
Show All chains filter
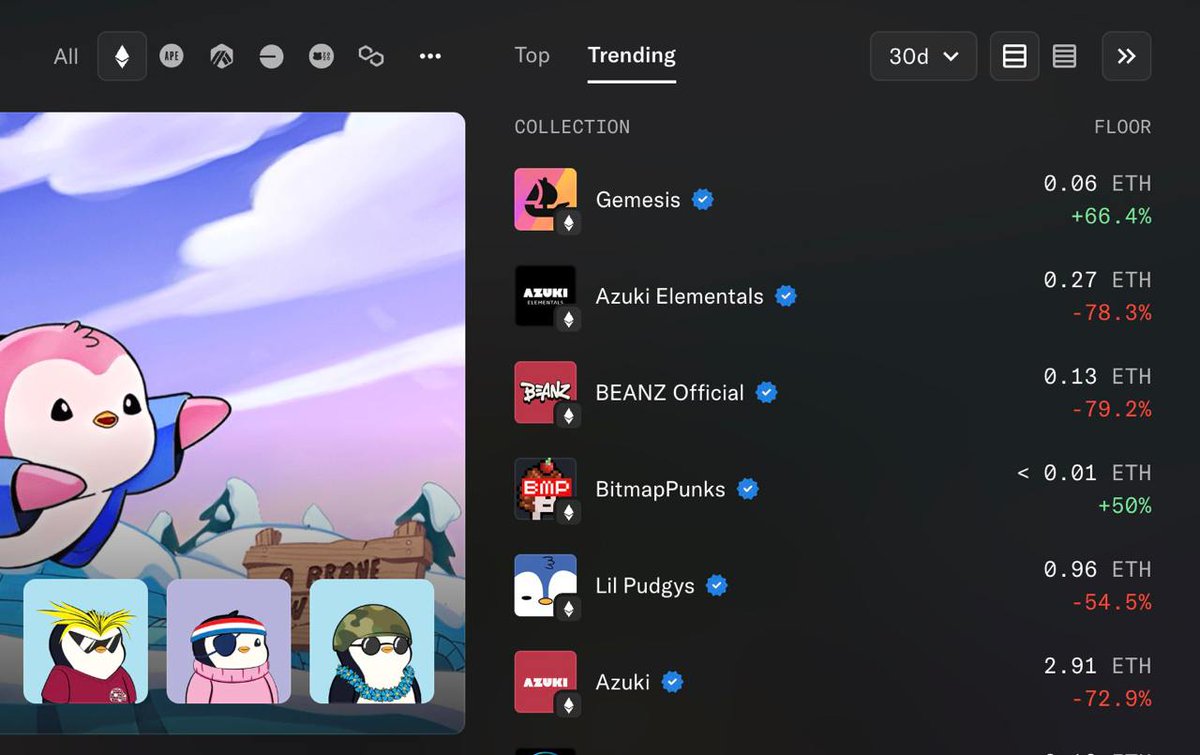click(x=66, y=56)
